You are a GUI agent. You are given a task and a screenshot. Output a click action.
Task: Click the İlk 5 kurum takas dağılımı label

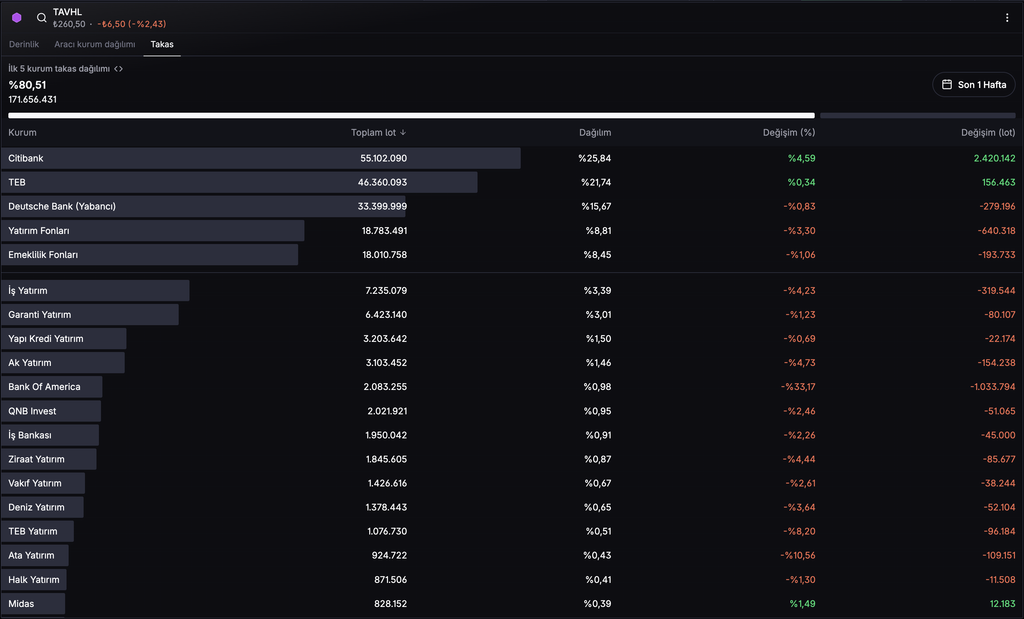point(59,69)
